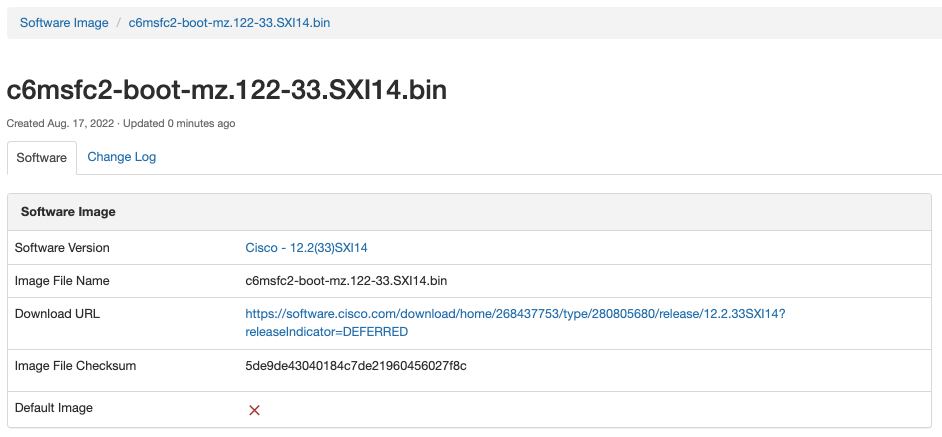This screenshot has width=942, height=437.
Task: Click the Software Version row label
Action: 62,247
